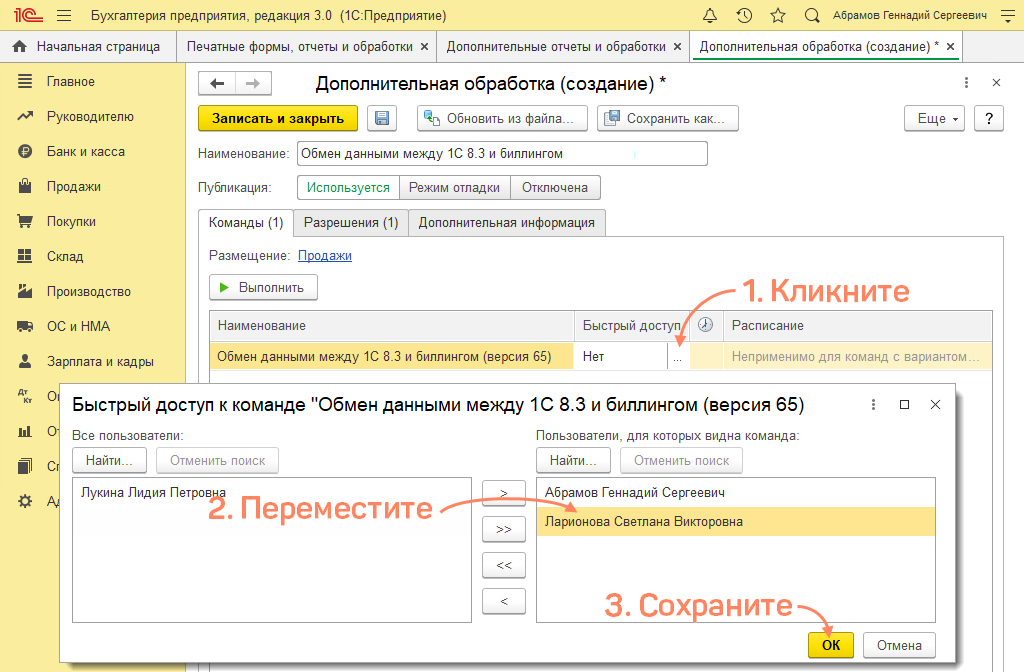Switch to Дополнительная информация tab
Image resolution: width=1024 pixels, height=672 pixels.
[507, 223]
